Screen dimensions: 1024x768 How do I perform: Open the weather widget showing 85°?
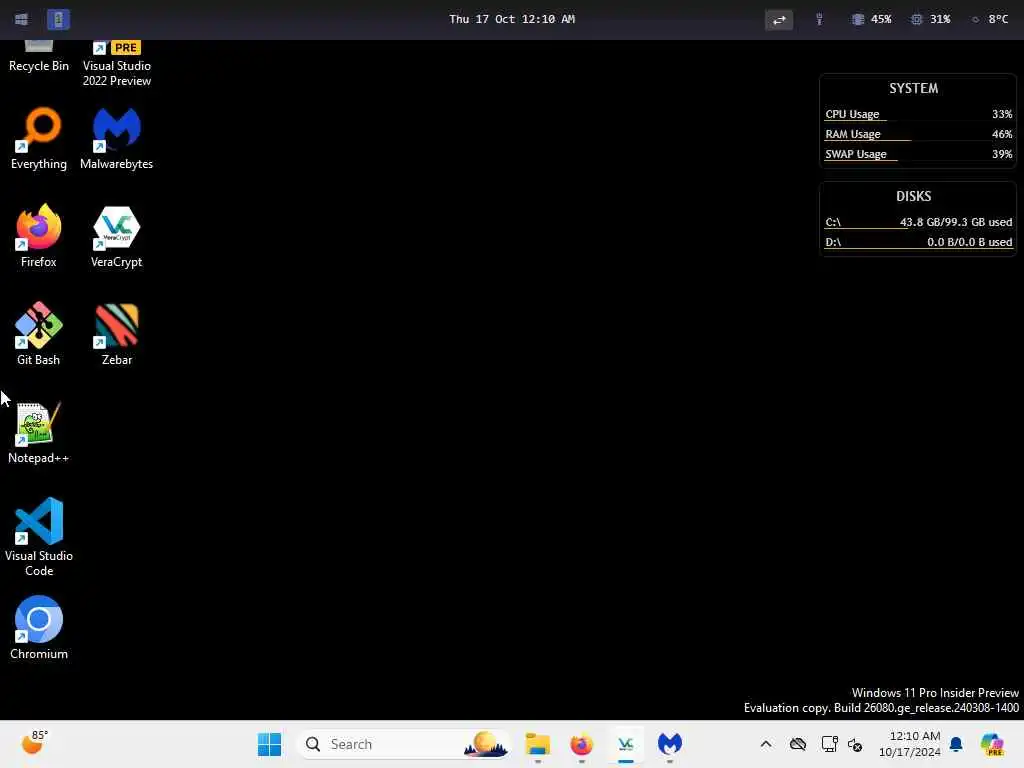coord(34,743)
